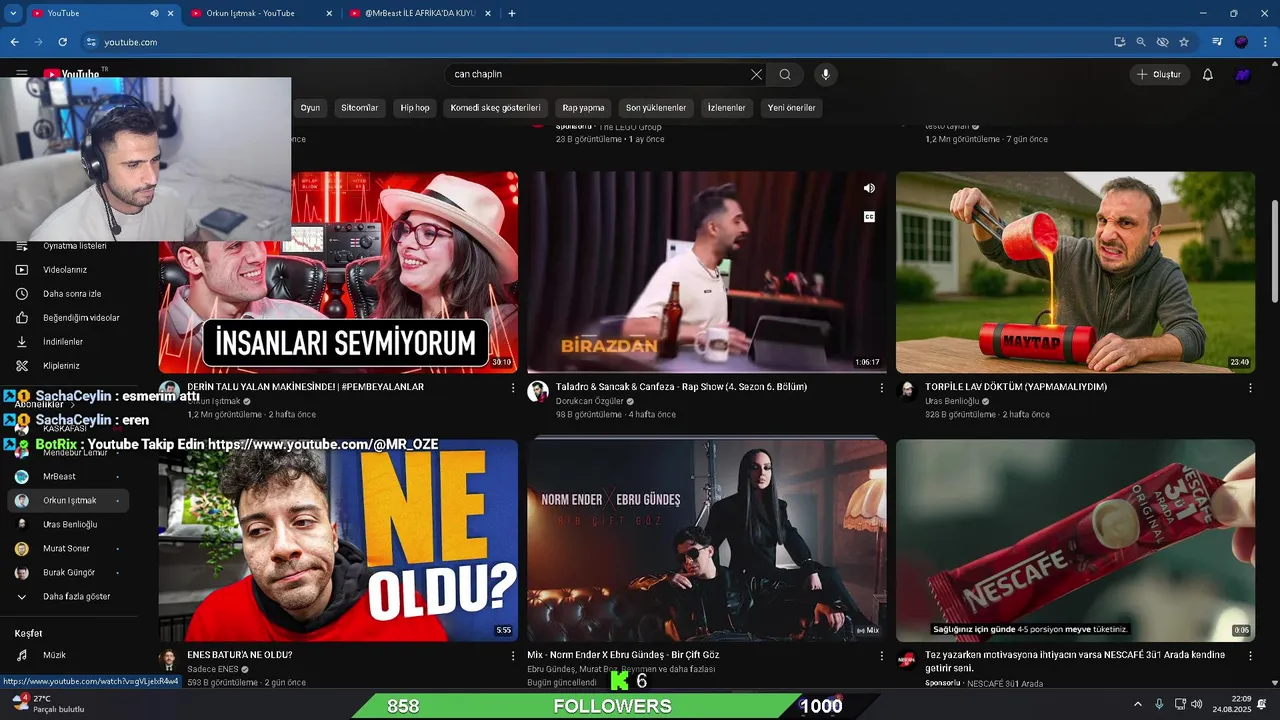Screen dimensions: 1280x720
Task: Toggle mute on Taladro preview video
Action: click(869, 188)
